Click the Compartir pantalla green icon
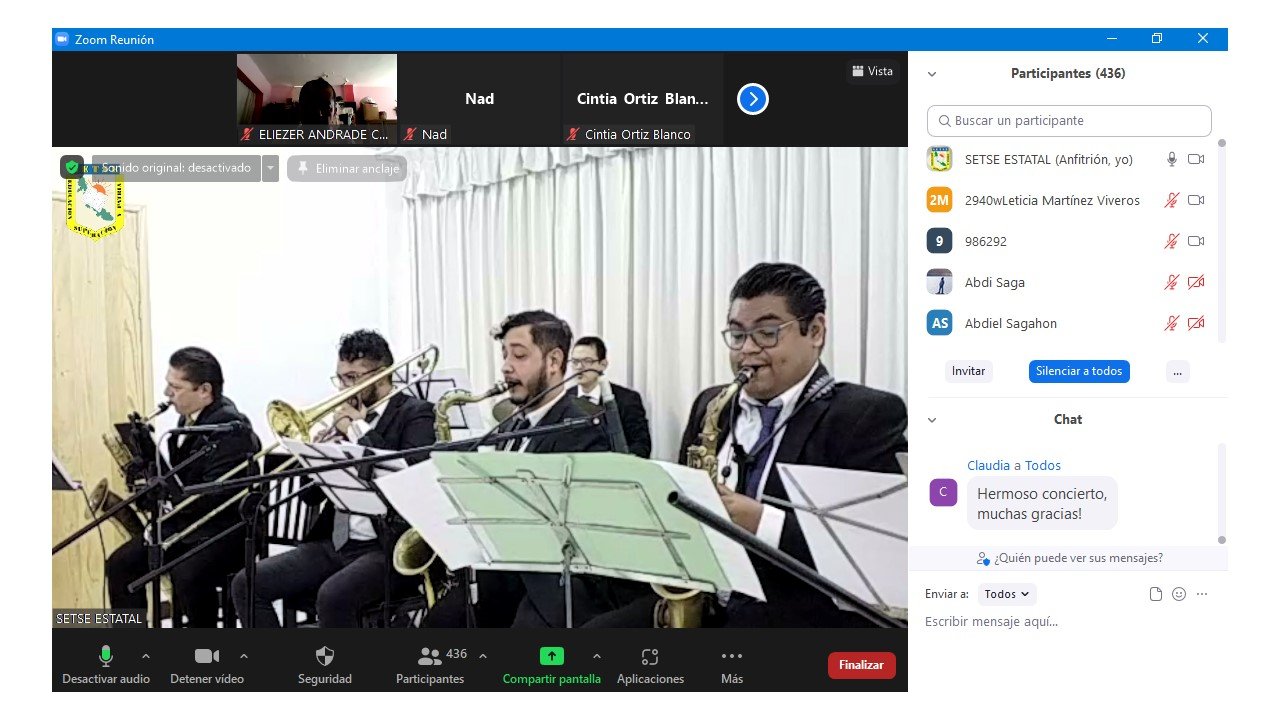The height and width of the screenshot is (720, 1280). coord(552,657)
